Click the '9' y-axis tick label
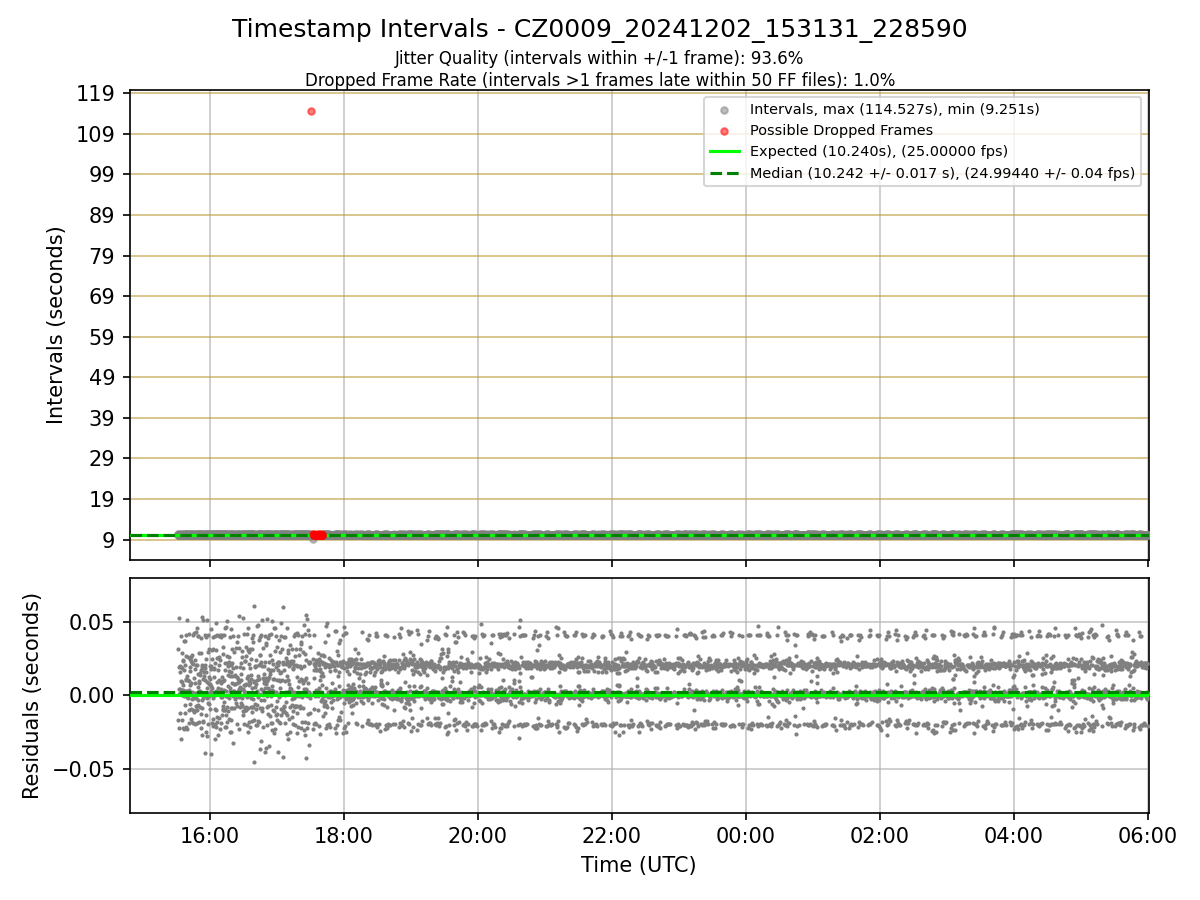Image resolution: width=1200 pixels, height=900 pixels. [110, 540]
